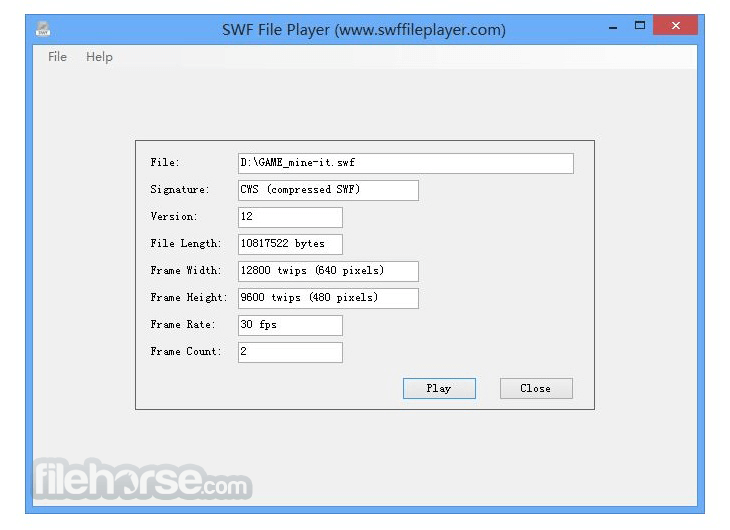Click the 'Version:' label
This screenshot has height=530, width=730.
point(174,217)
